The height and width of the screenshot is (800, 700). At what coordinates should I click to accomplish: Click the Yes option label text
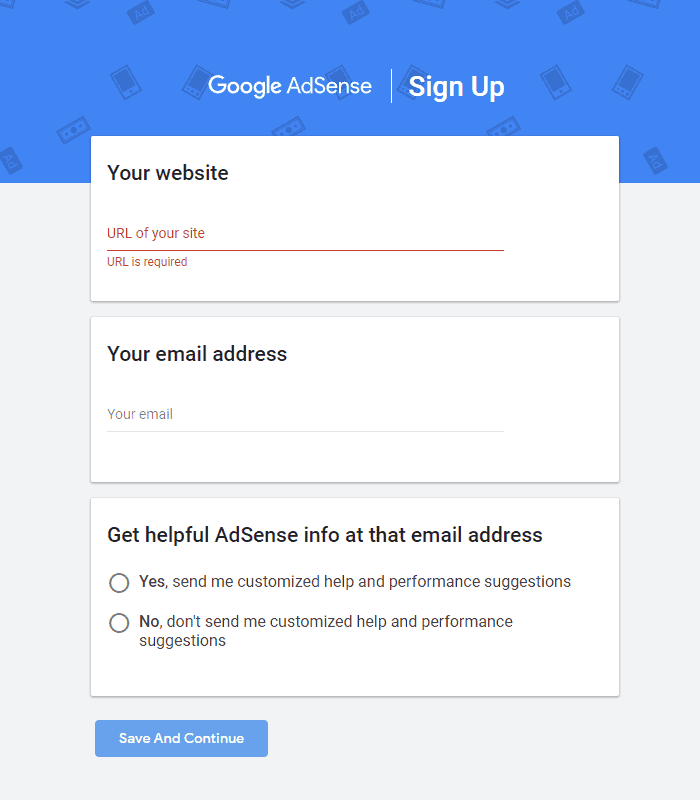click(x=355, y=582)
